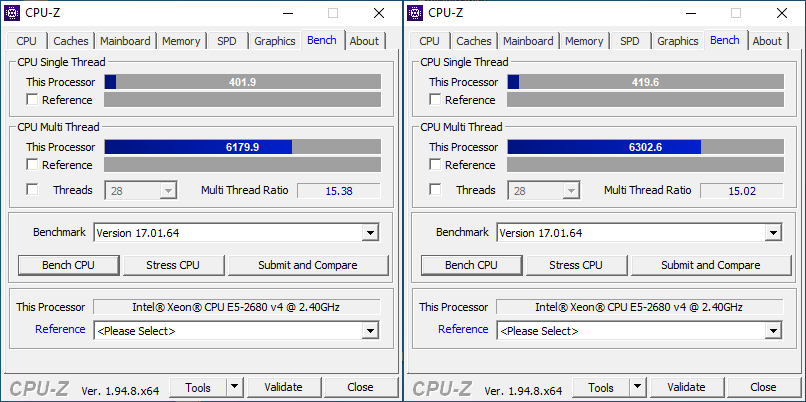Click Validate button in left window
Screen dimensions: 806x402
283,387
